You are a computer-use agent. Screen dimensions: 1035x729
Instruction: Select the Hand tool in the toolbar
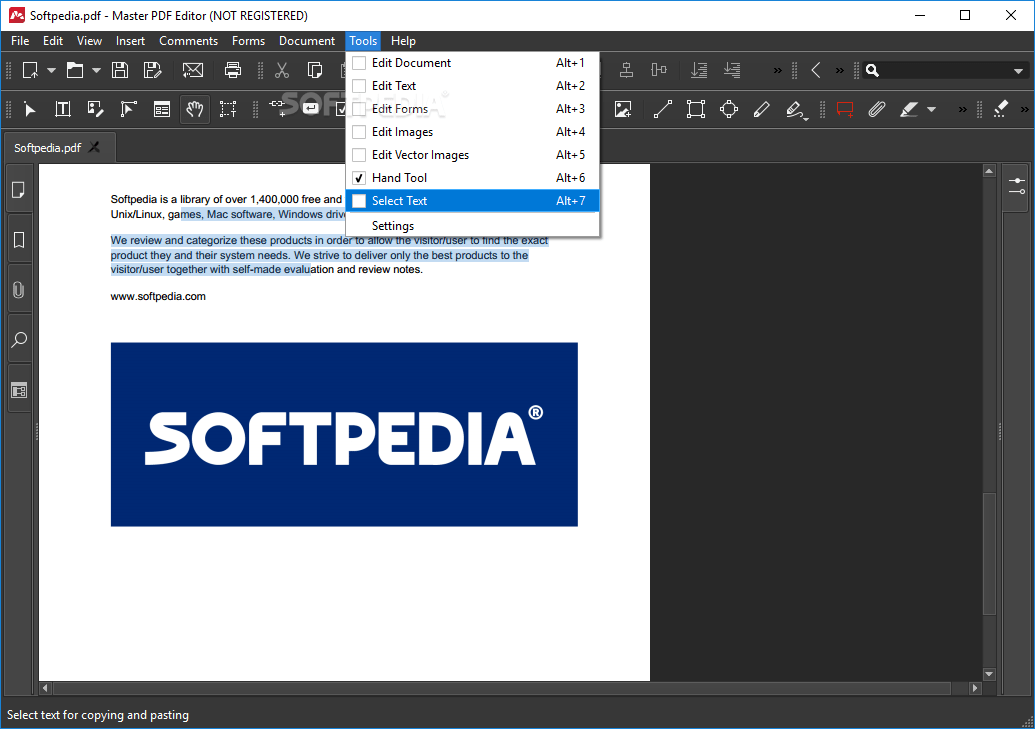point(195,109)
